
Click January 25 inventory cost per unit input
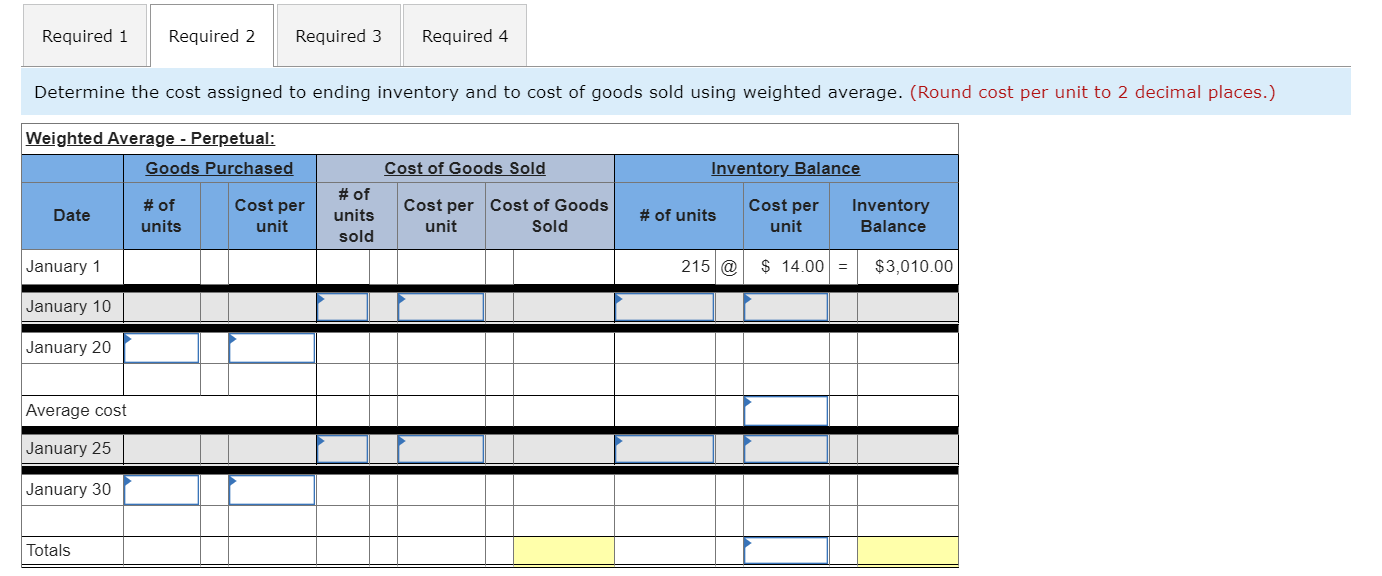[785, 448]
